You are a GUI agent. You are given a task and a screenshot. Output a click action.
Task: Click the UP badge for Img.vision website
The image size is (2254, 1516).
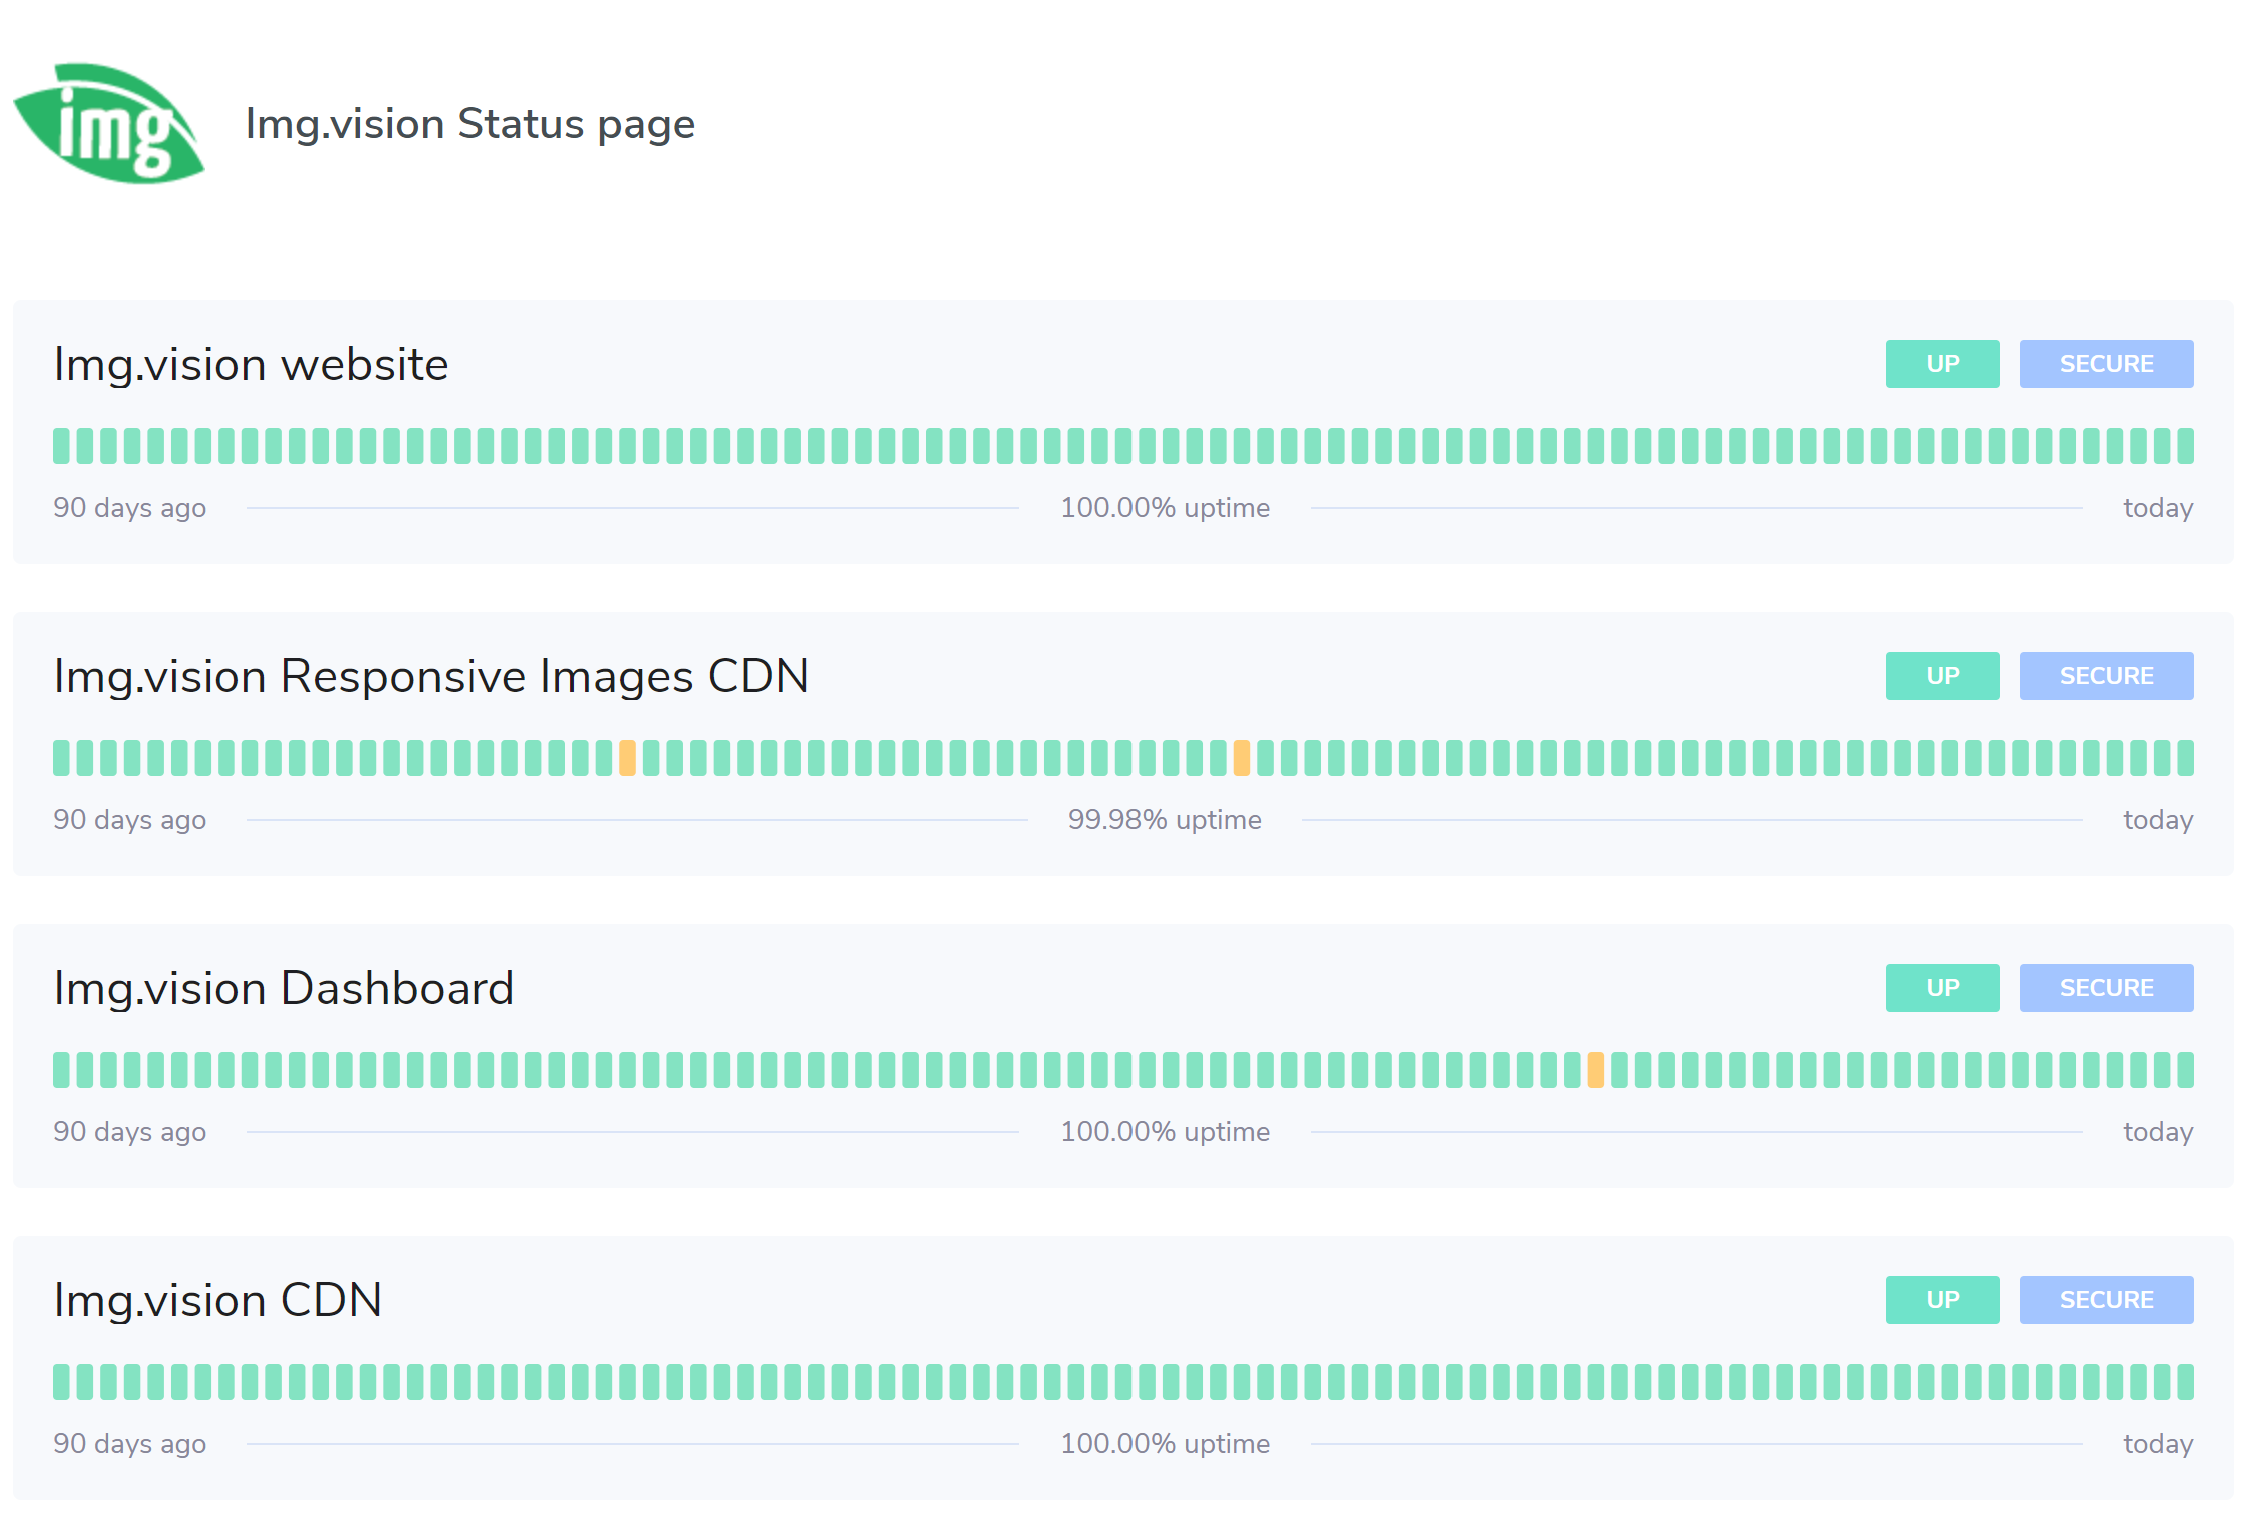1941,364
